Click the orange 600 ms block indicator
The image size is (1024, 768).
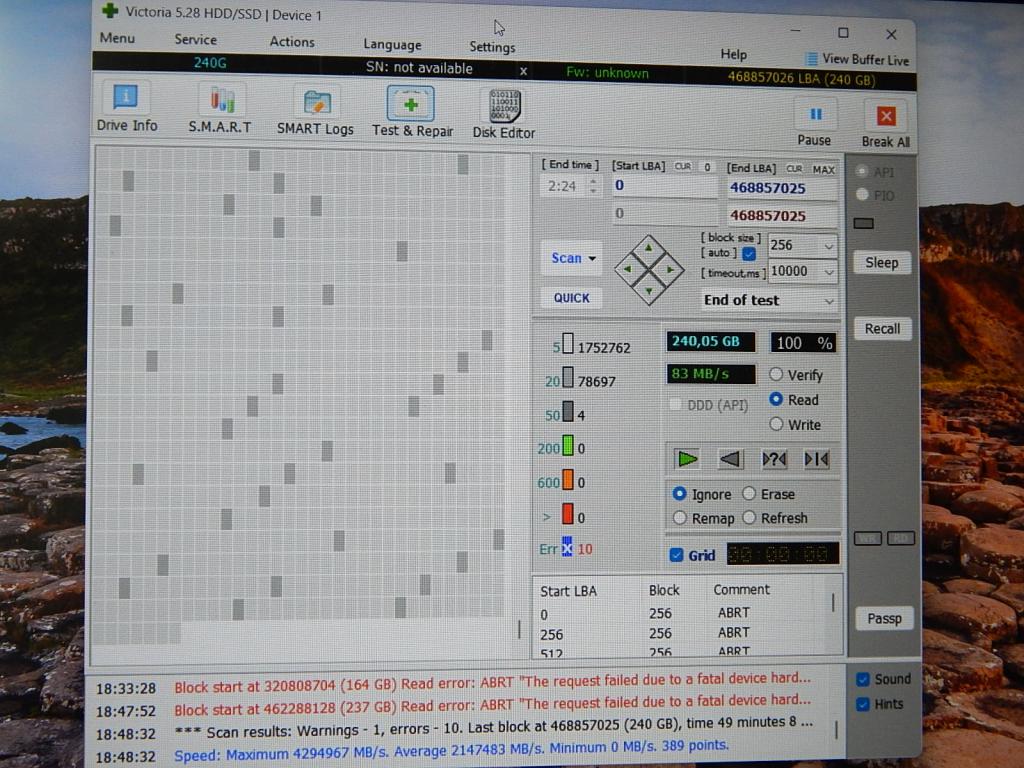coord(568,481)
